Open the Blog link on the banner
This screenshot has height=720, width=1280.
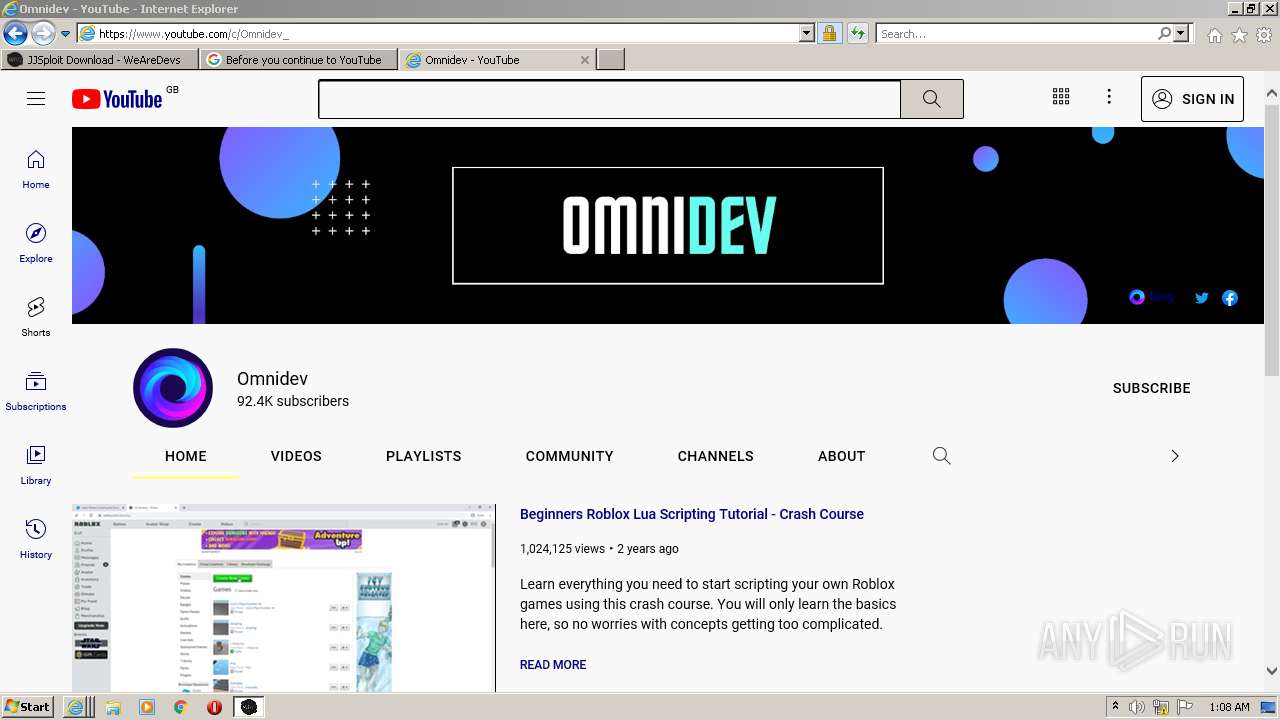(x=1151, y=297)
